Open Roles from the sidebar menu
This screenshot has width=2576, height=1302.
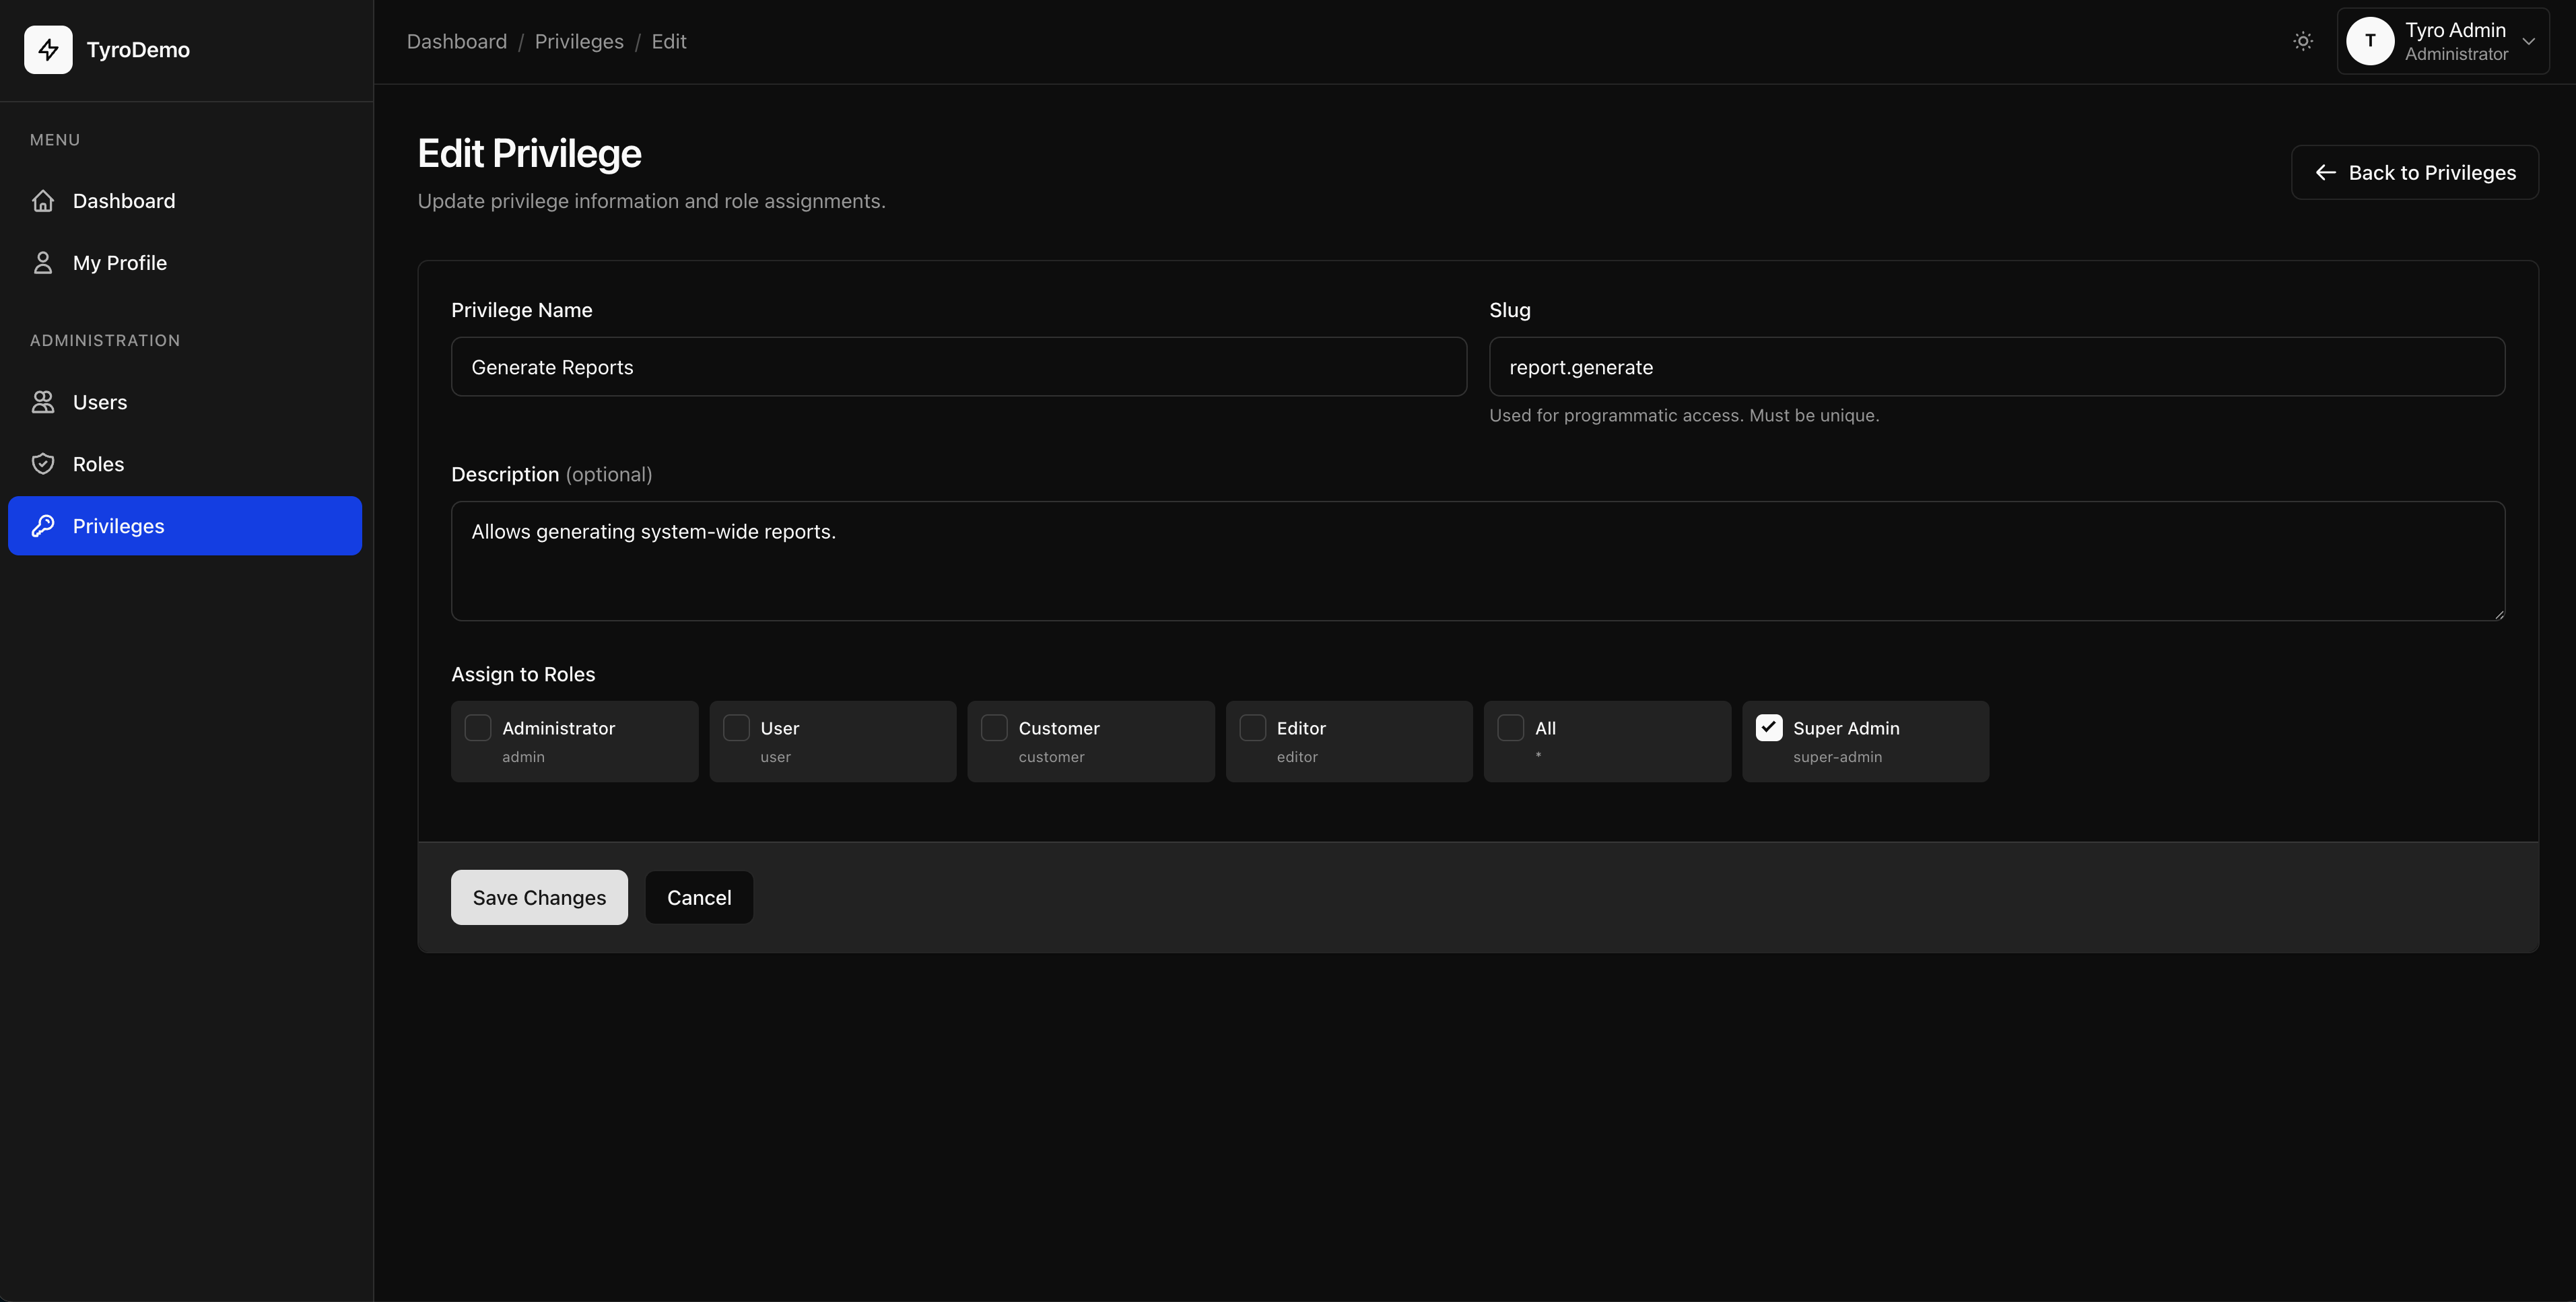point(98,464)
